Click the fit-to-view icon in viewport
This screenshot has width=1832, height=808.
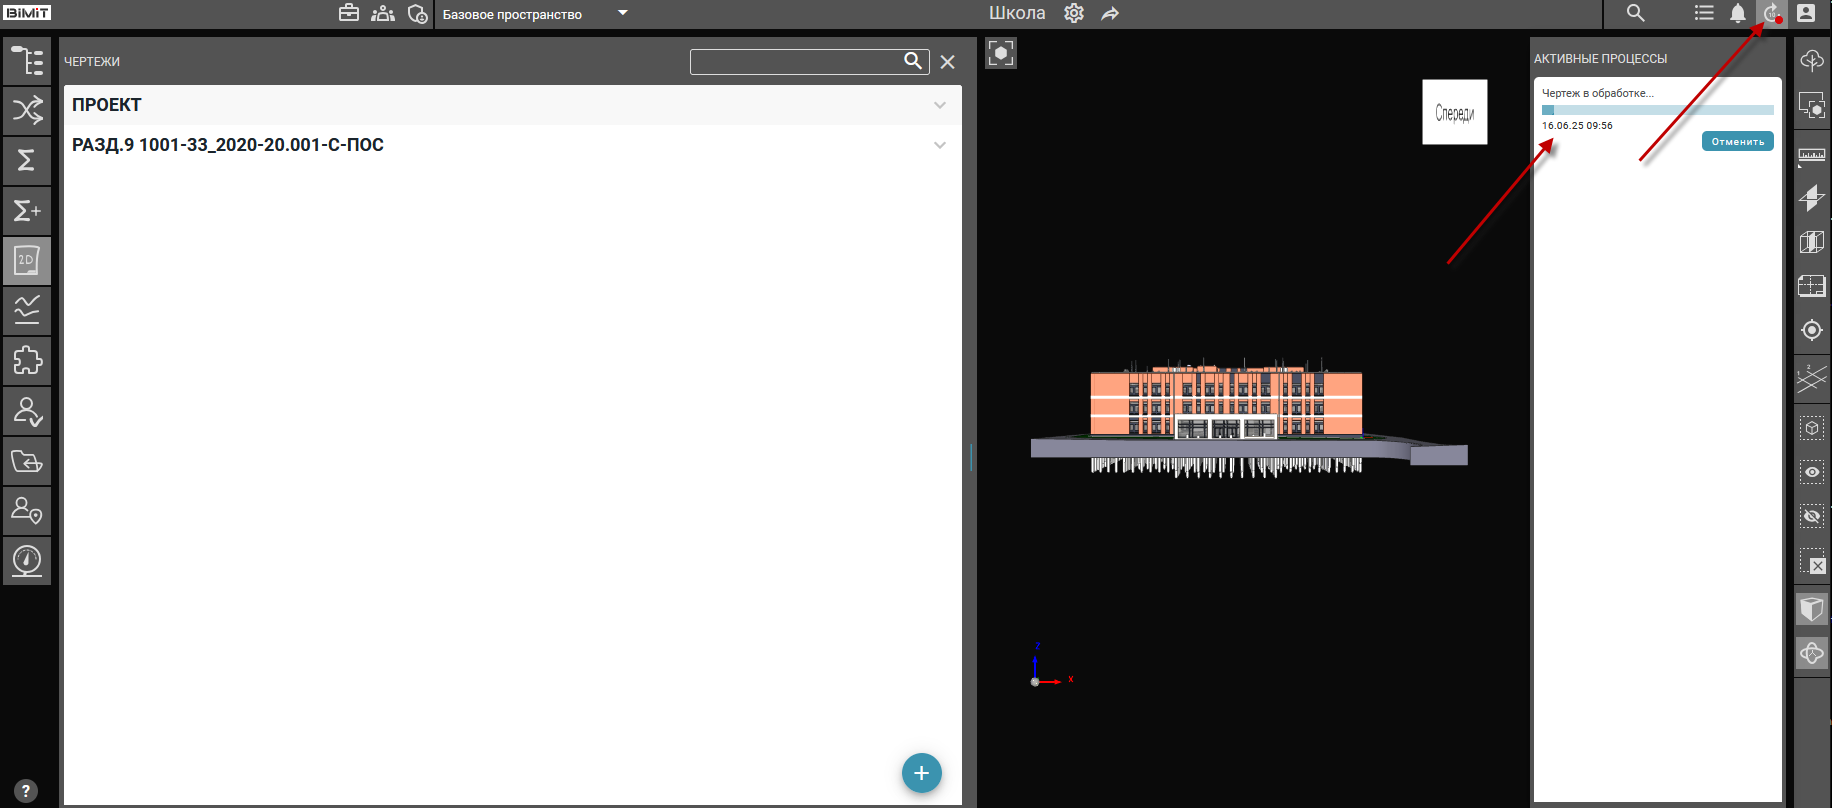(x=1001, y=53)
